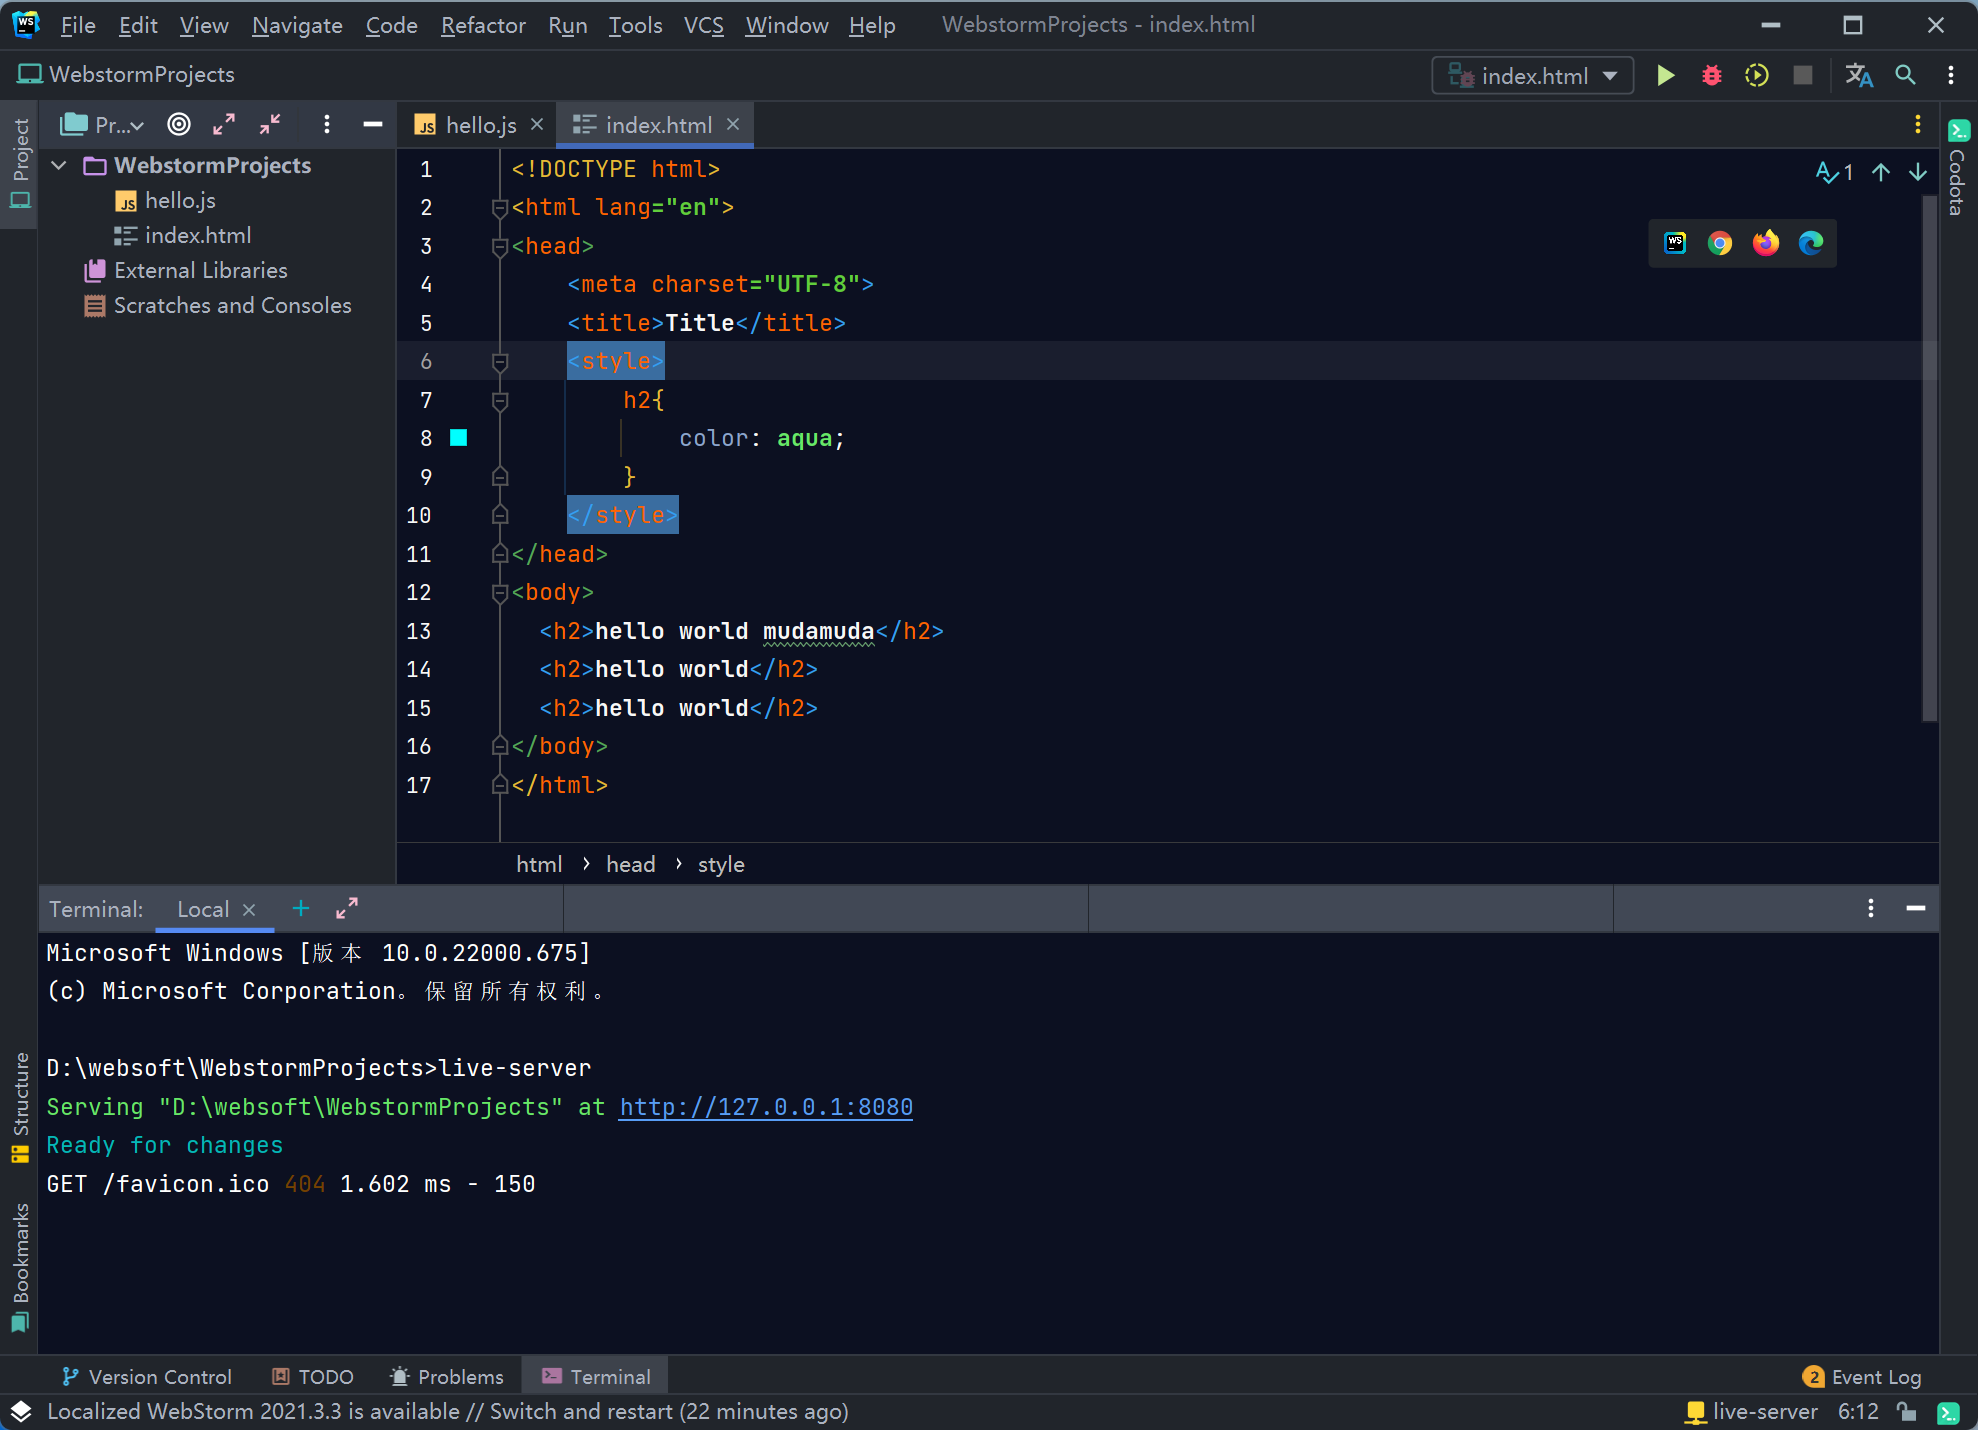Open the page in Chrome from the browser popup
1978x1430 pixels.
(x=1720, y=243)
